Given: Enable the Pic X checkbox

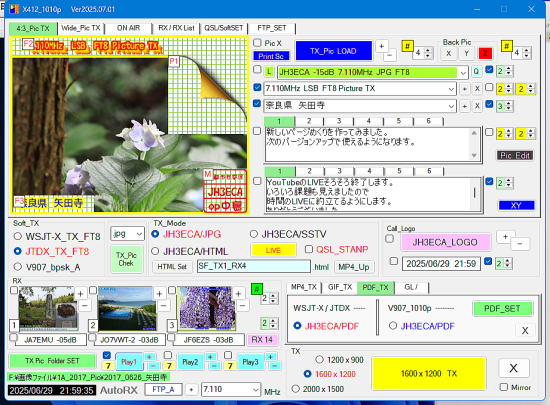Looking at the screenshot, I should (x=257, y=43).
